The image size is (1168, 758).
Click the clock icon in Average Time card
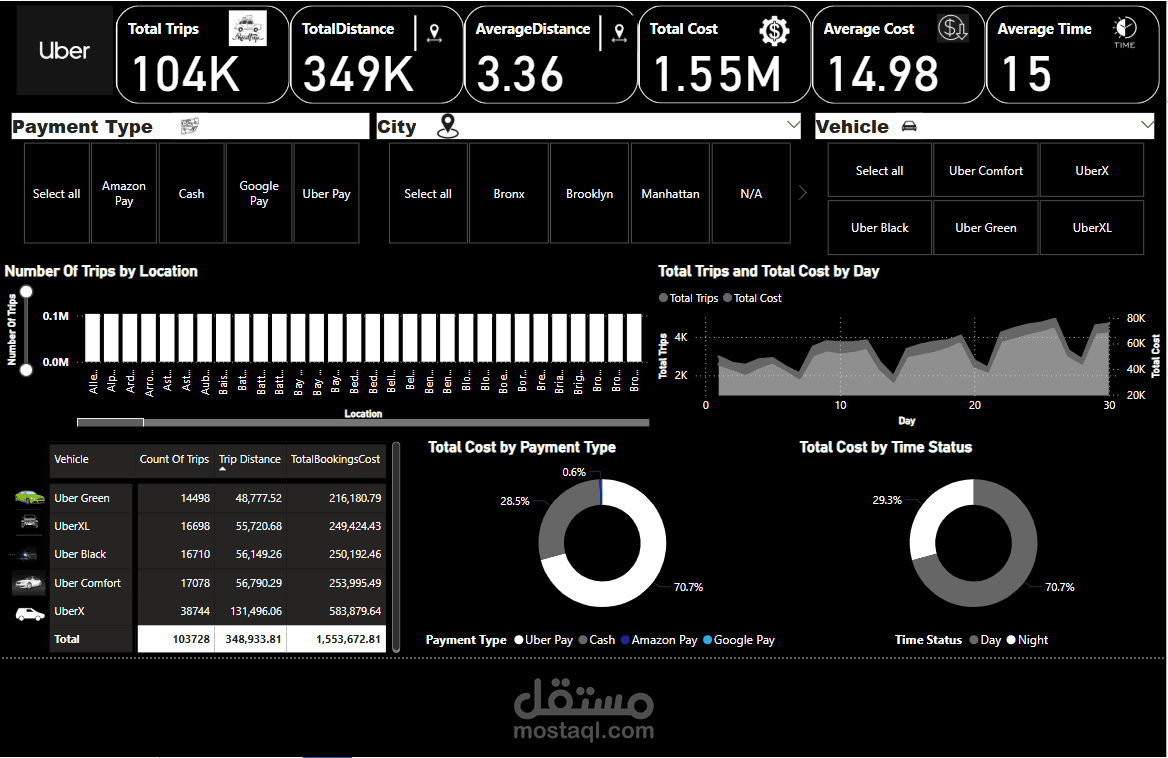(1125, 32)
